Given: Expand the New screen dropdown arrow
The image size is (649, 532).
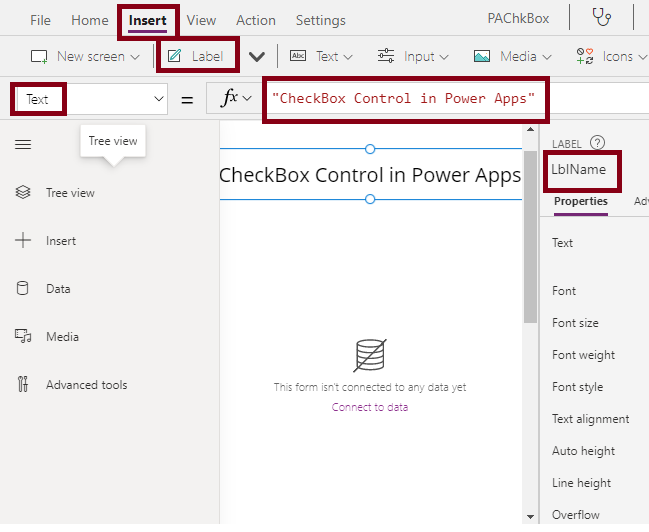Looking at the screenshot, I should point(135,57).
